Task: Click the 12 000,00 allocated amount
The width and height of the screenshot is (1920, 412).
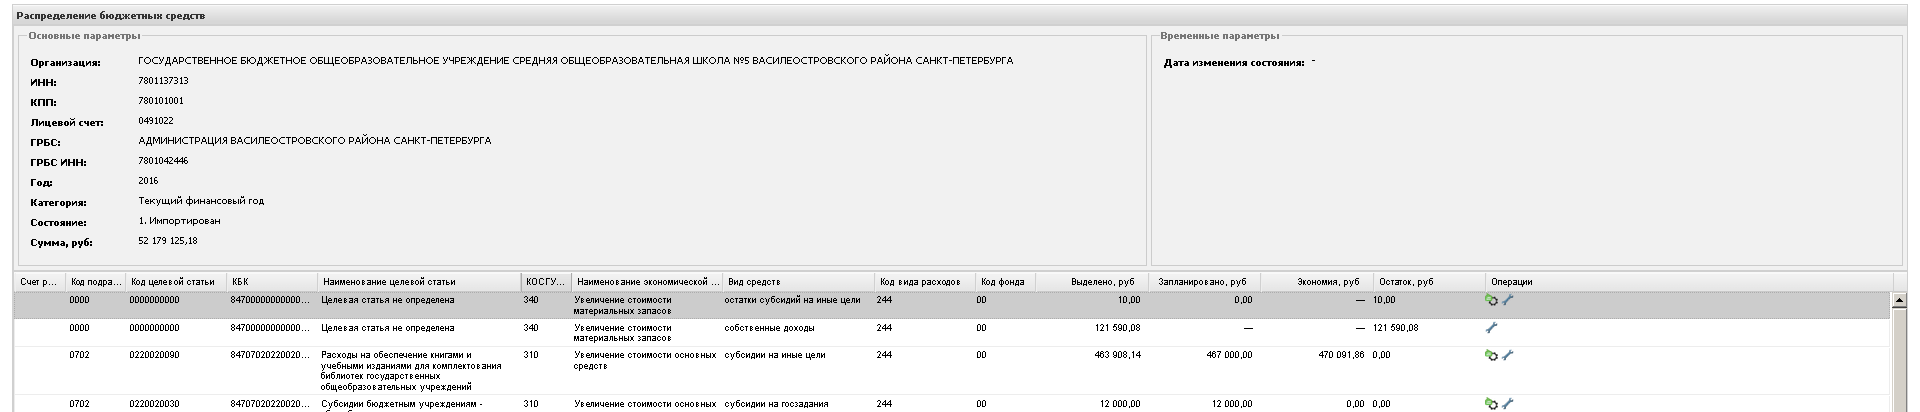Action: (x=1121, y=404)
